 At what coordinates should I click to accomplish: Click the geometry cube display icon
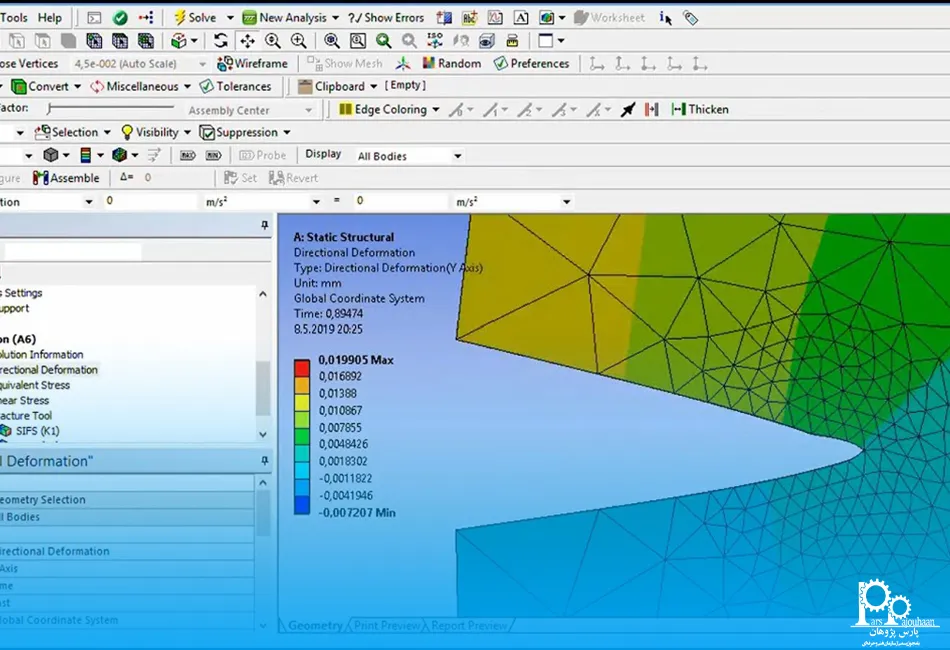pyautogui.click(x=51, y=155)
